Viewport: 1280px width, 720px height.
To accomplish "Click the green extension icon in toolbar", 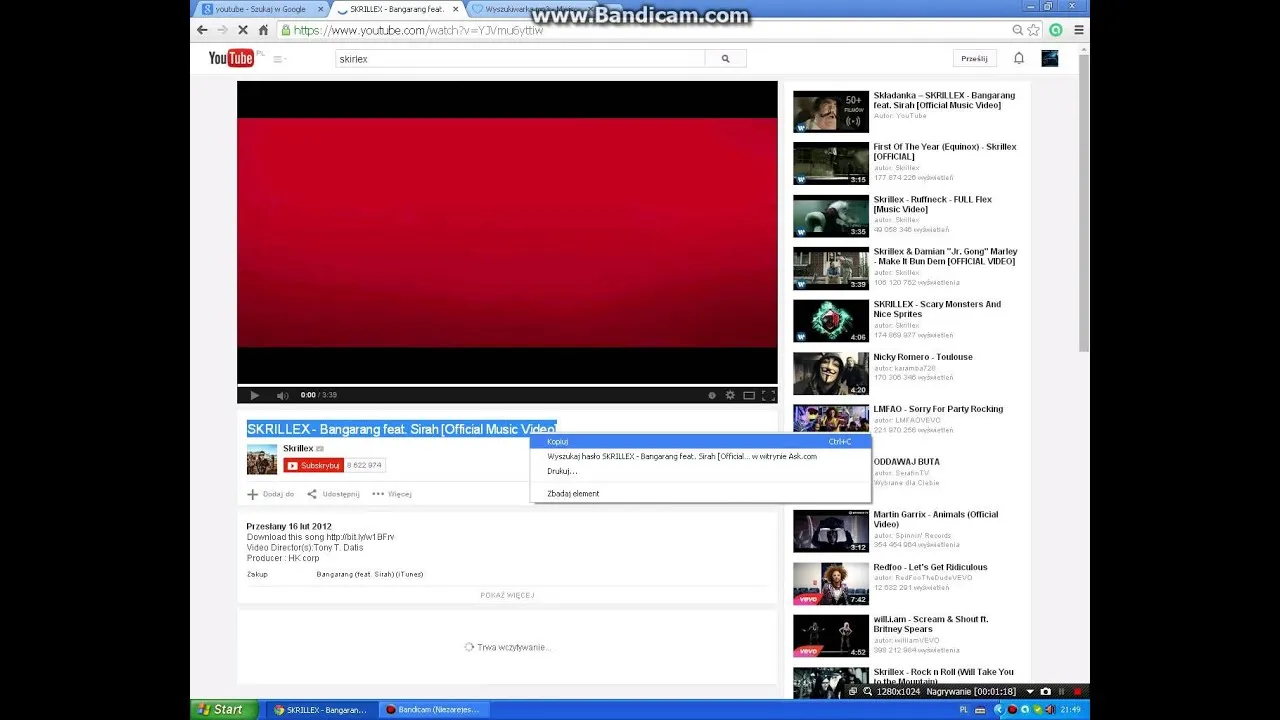I will pos(1056,30).
